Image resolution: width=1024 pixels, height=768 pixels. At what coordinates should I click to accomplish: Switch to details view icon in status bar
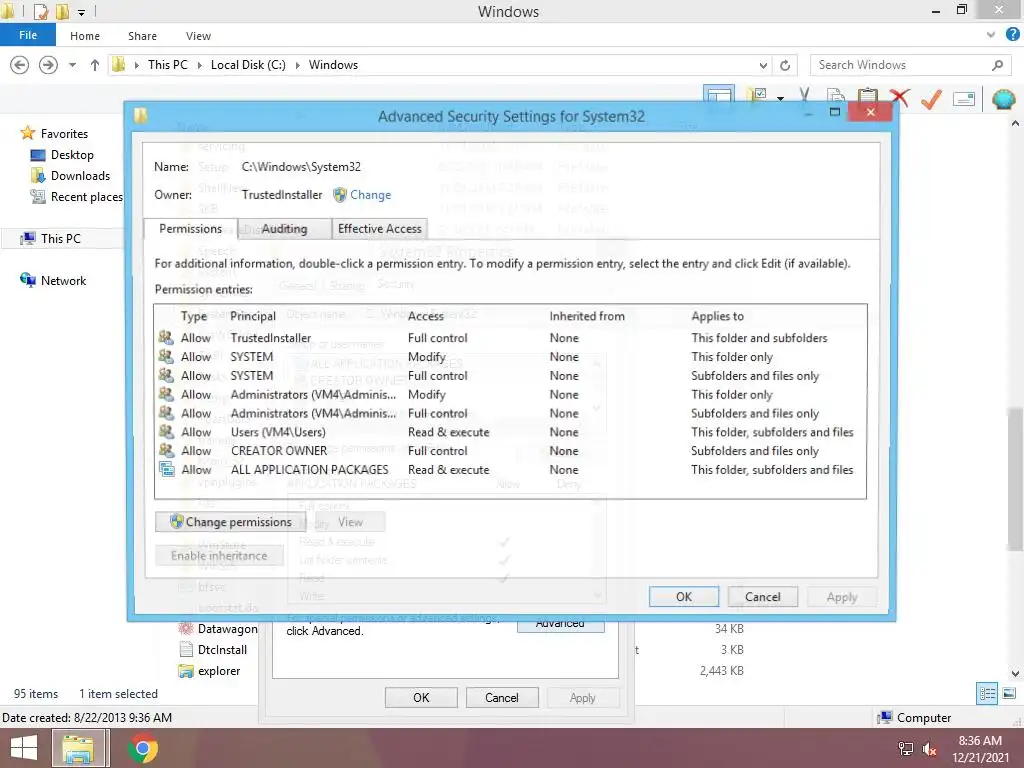(x=987, y=694)
